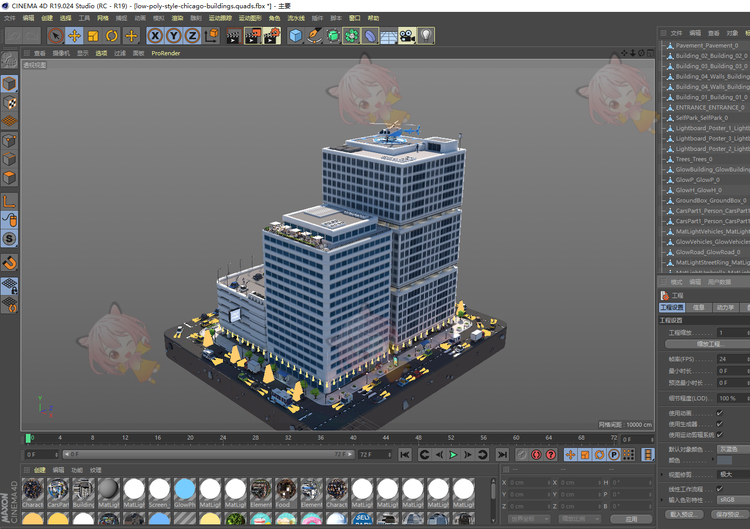The width and height of the screenshot is (750, 529).
Task: Select the spline Pen tool icon
Action: [314, 36]
